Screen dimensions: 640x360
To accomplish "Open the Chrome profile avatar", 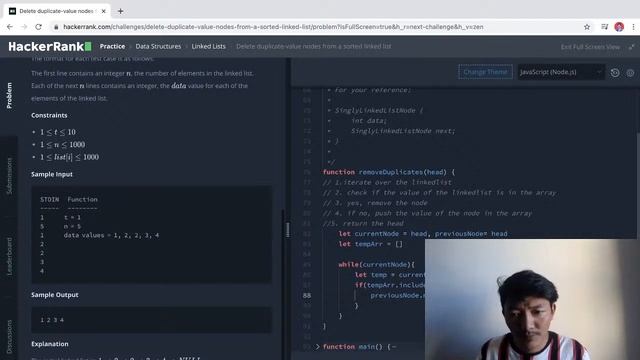I will click(619, 27).
